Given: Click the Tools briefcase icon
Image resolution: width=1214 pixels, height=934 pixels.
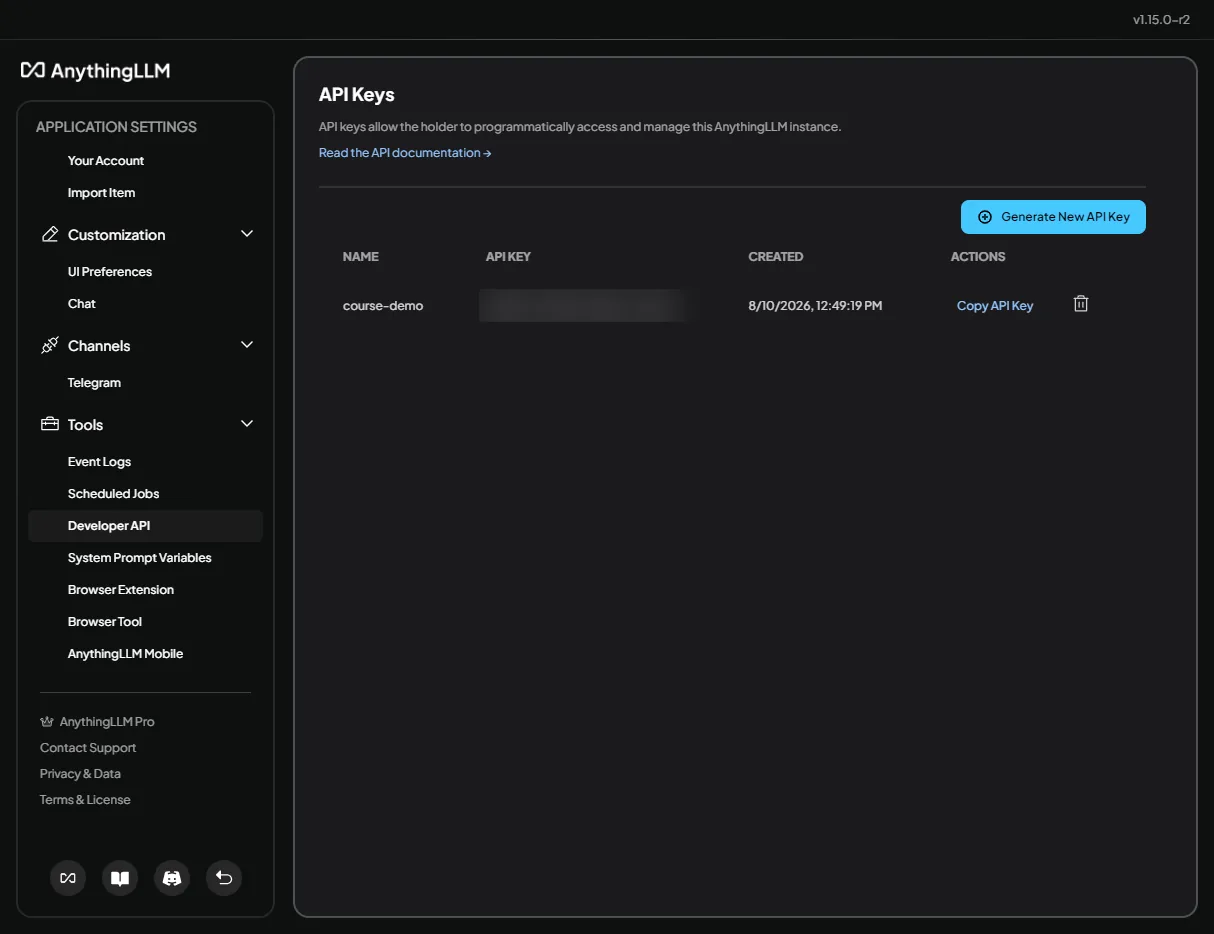Looking at the screenshot, I should (50, 424).
